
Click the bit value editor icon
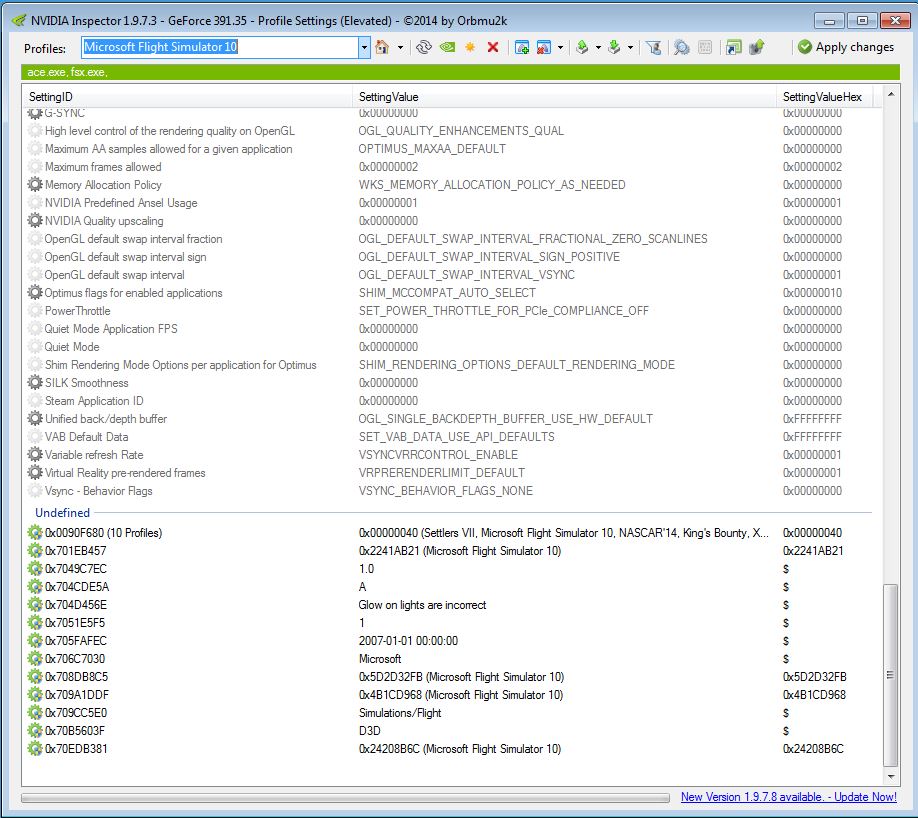tap(705, 47)
